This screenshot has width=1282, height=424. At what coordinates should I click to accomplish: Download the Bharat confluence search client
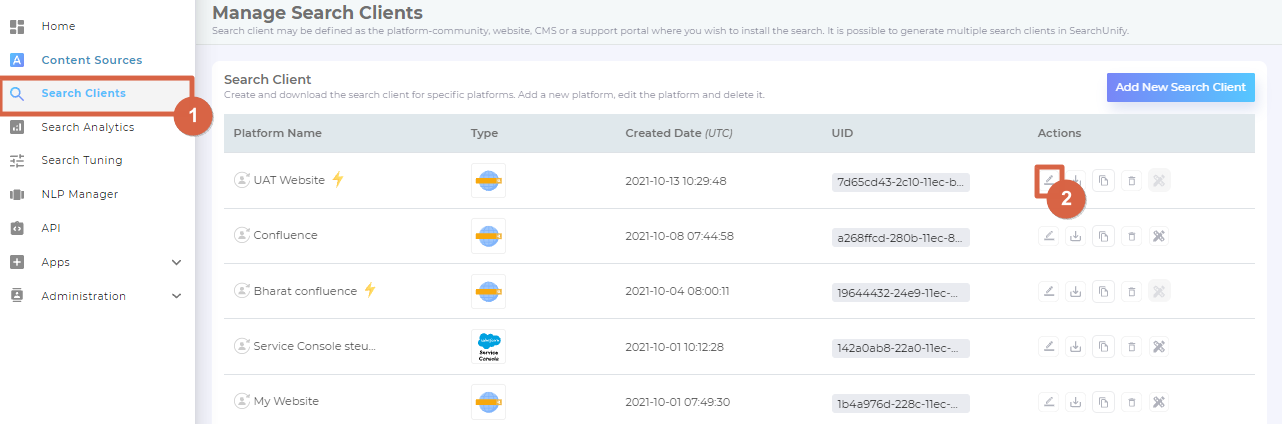[1075, 291]
